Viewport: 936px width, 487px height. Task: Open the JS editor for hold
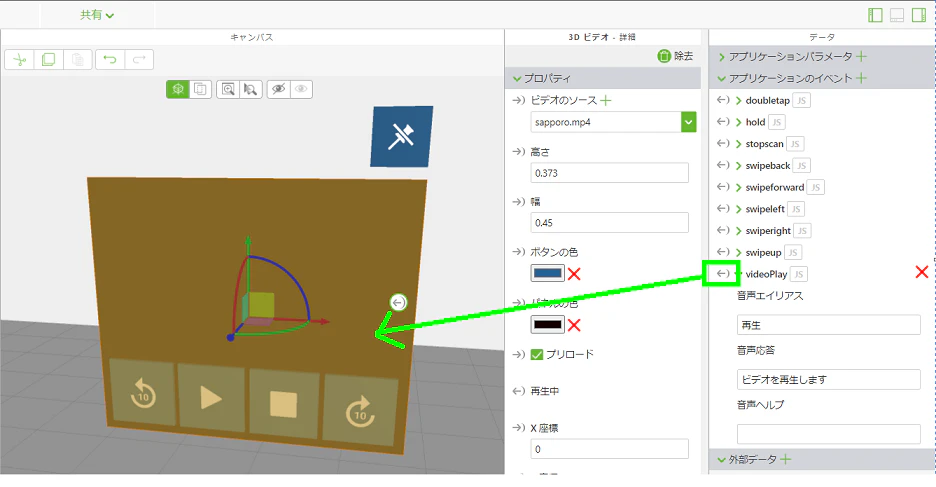(777, 122)
